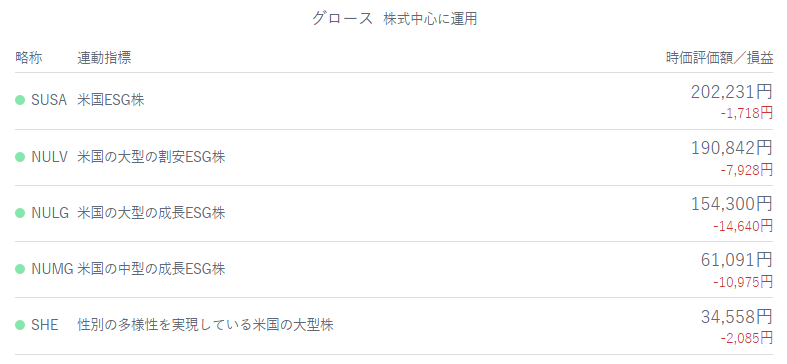
Task: Click the 米国の大型の成長ESG株 description
Action: coord(152,213)
